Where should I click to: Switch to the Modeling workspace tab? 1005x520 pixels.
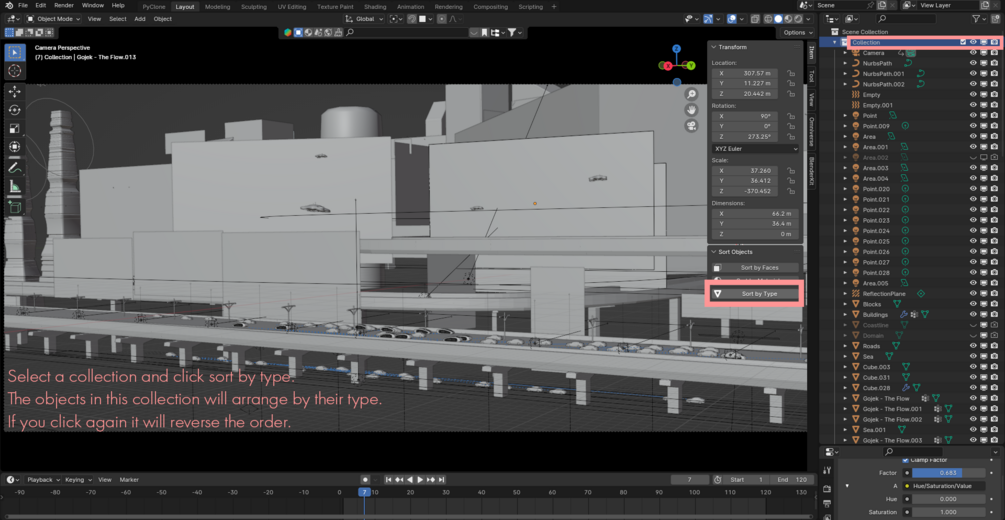tap(217, 6)
